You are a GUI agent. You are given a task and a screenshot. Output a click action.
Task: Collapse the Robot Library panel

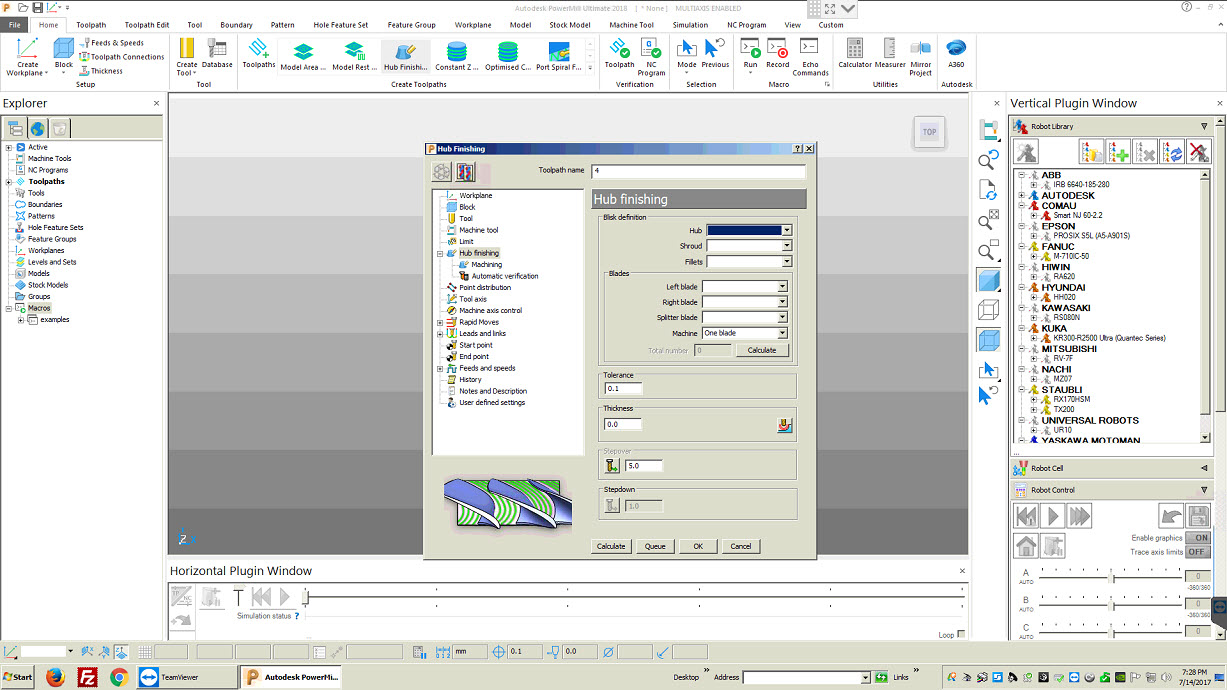pyautogui.click(x=1204, y=126)
